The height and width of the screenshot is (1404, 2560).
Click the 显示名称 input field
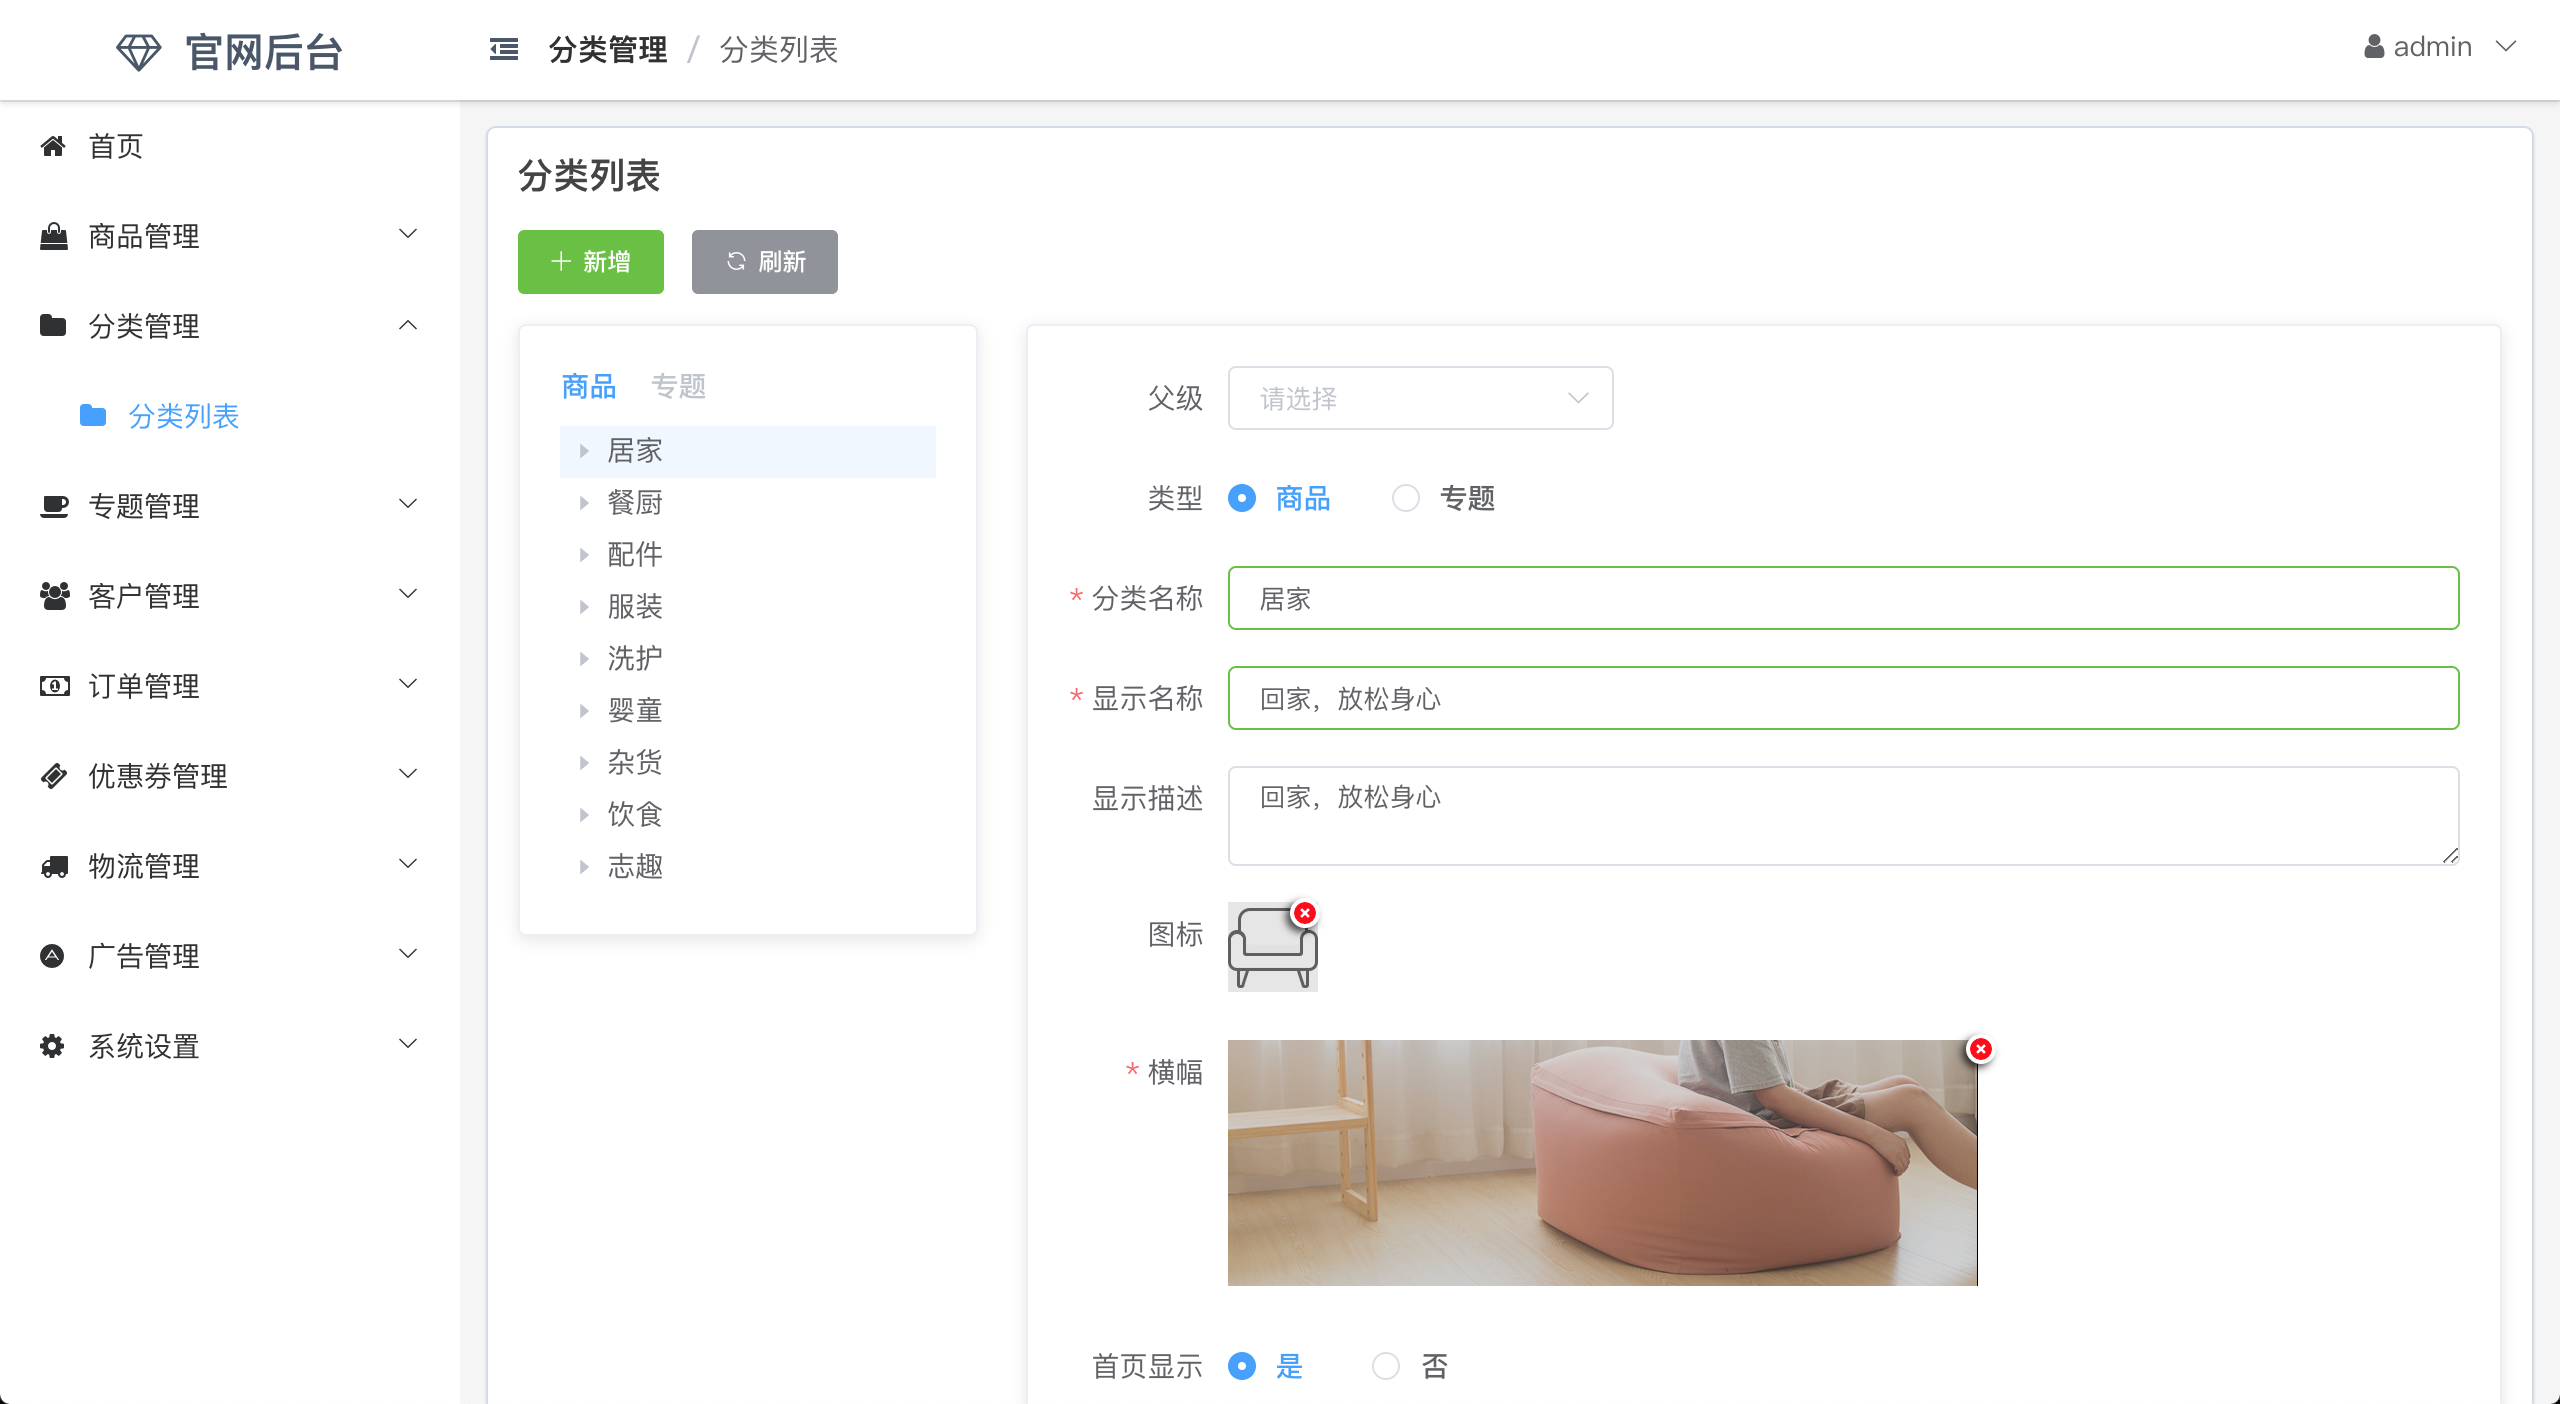point(1842,698)
